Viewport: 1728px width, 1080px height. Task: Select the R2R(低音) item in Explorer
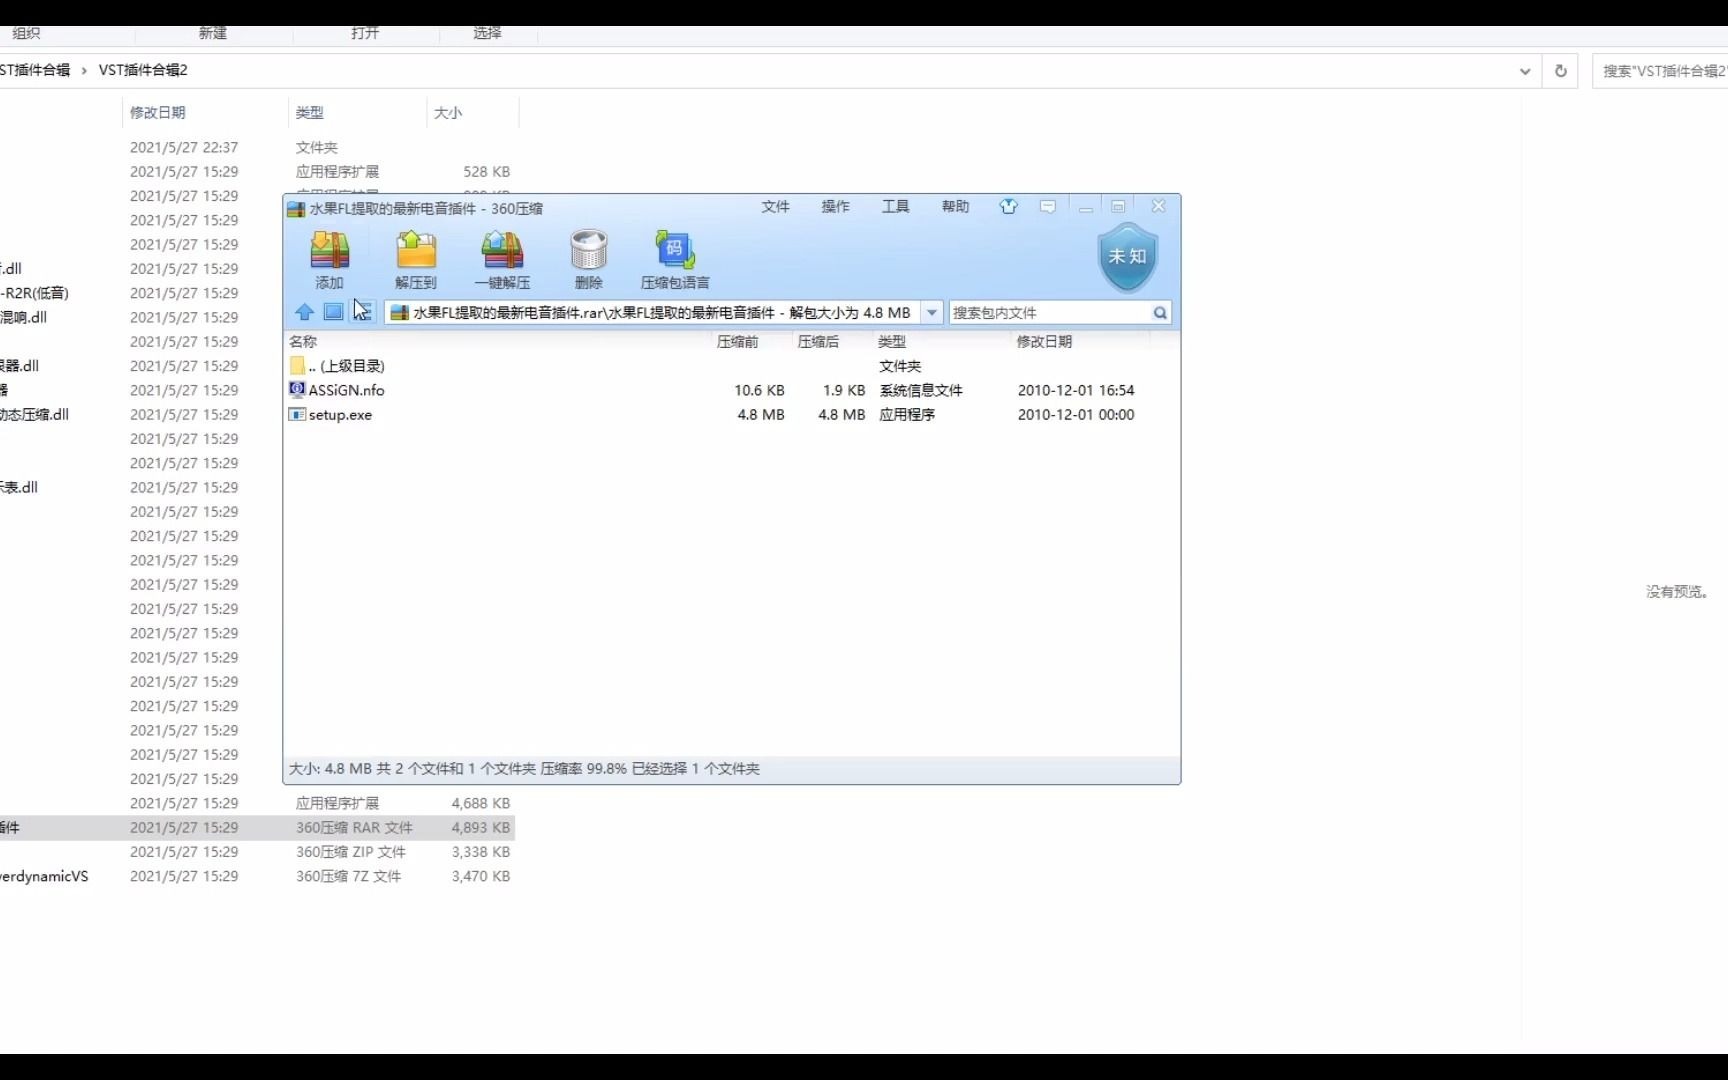[34, 293]
